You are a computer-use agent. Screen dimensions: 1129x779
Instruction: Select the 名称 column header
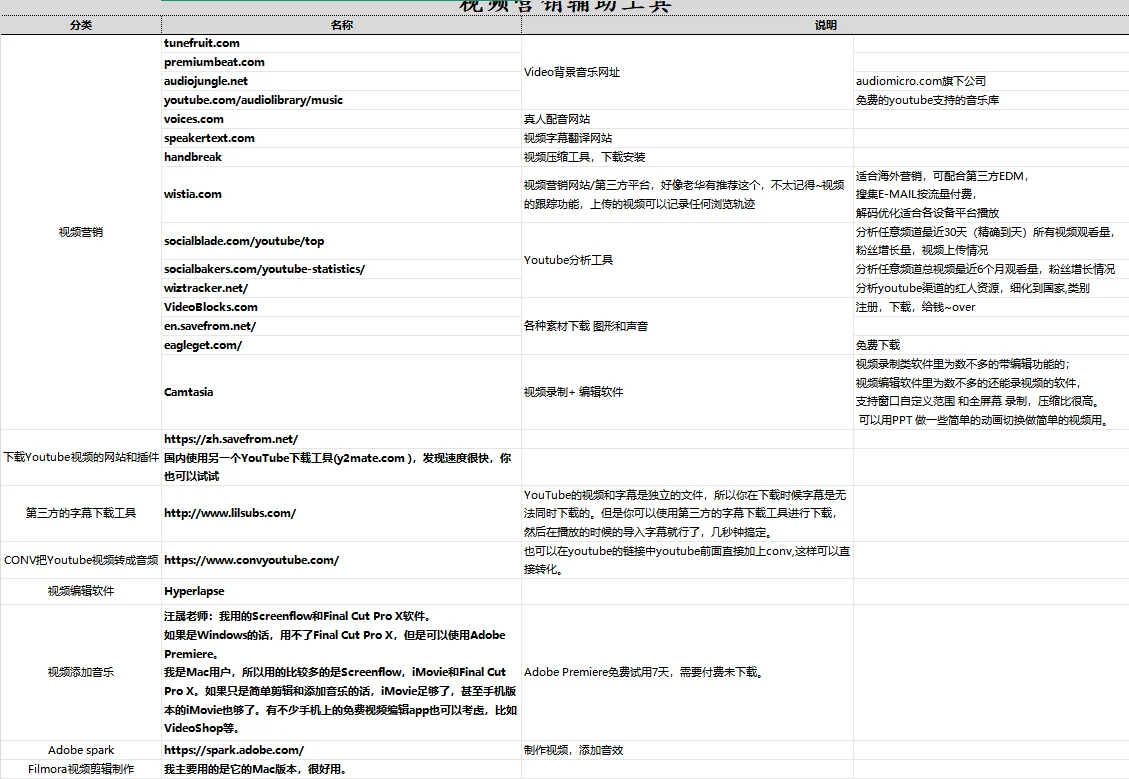[341, 25]
